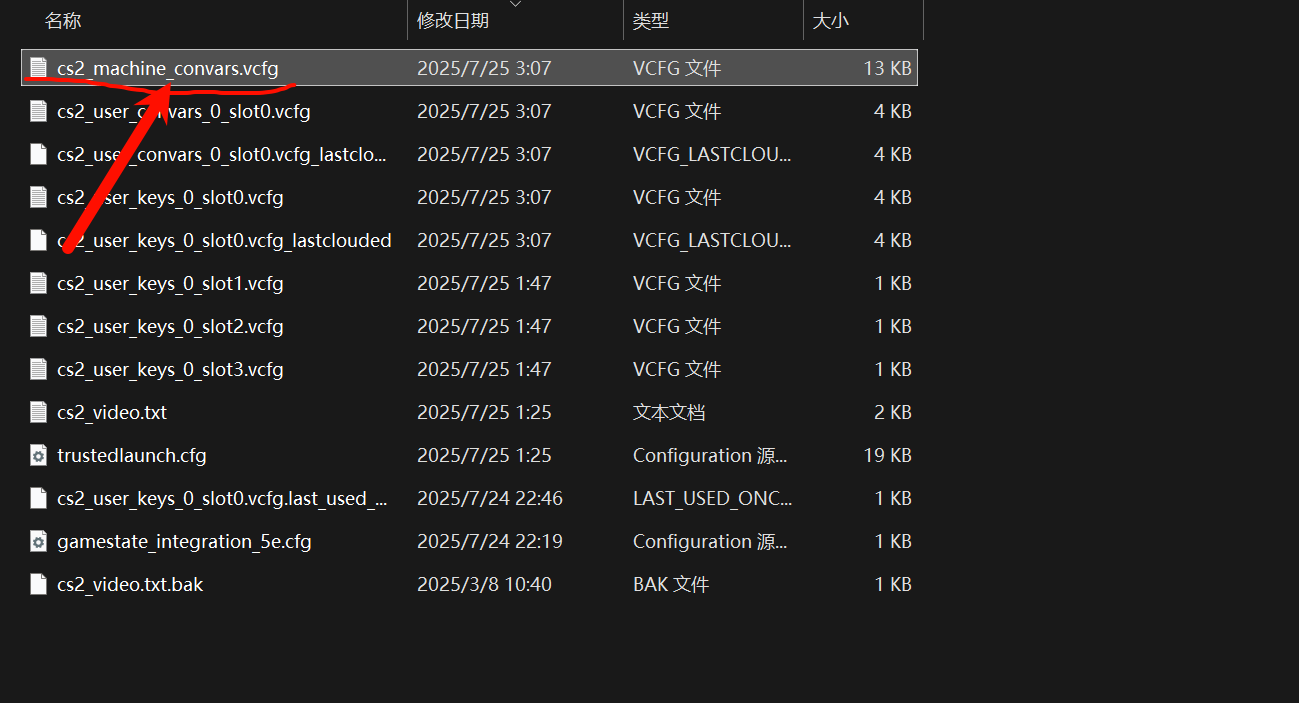Select the cs2_user_convars_0_slot0.vcfg file name

tap(184, 111)
